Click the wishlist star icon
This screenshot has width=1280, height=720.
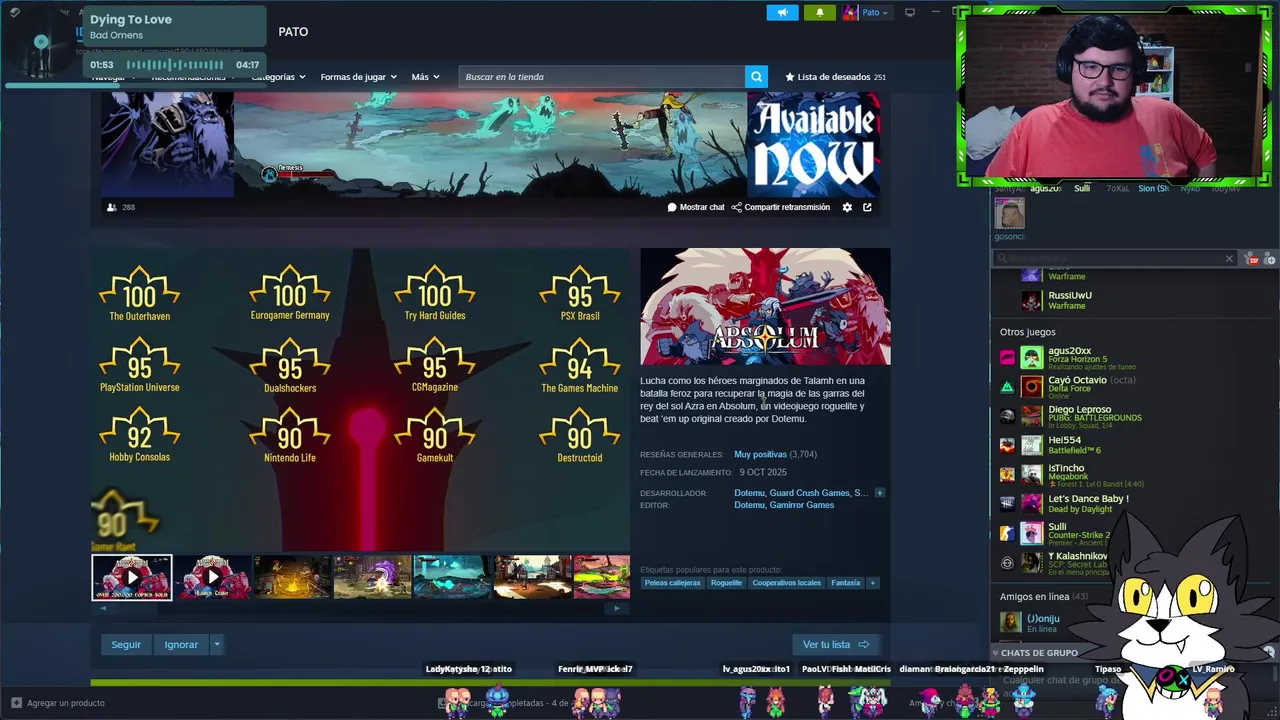coord(790,77)
